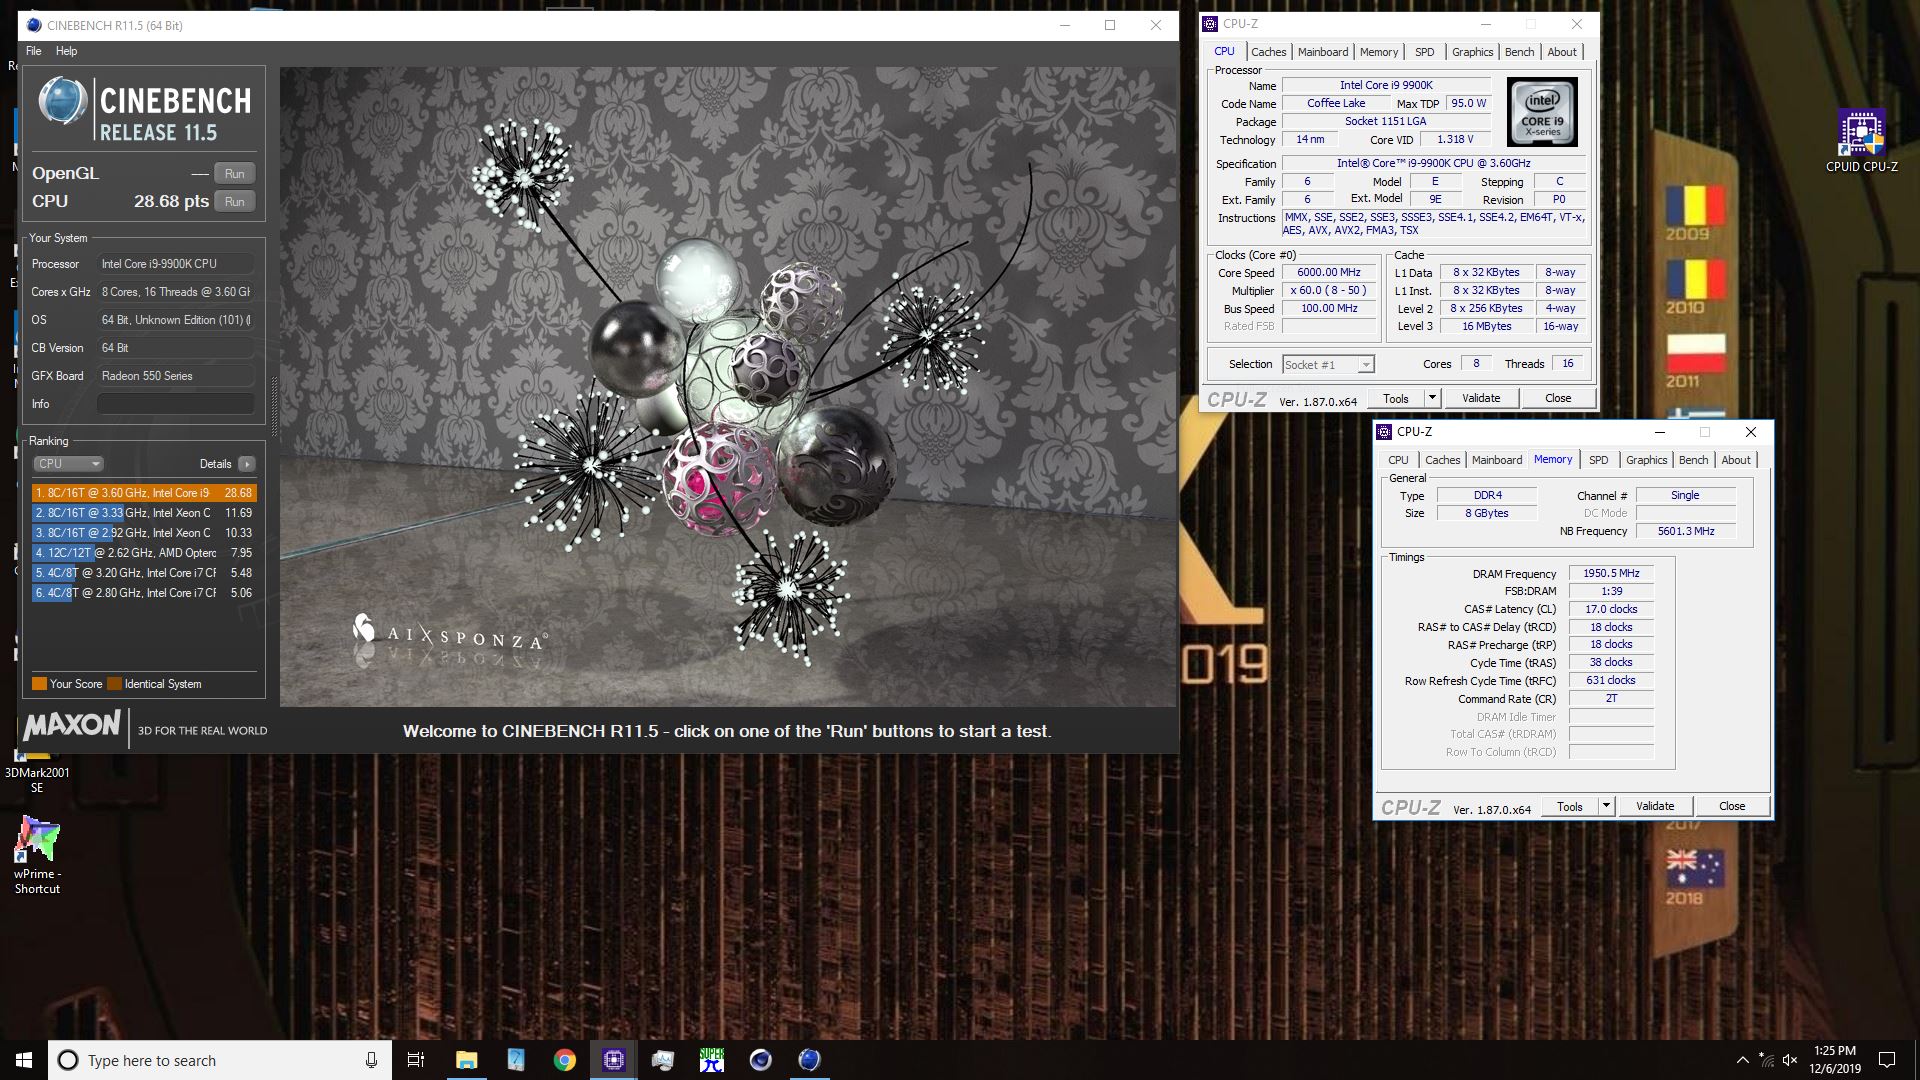This screenshot has width=1920, height=1080.
Task: Click the DRAM Frequency 1950.5 MHz value
Action: tap(1611, 574)
